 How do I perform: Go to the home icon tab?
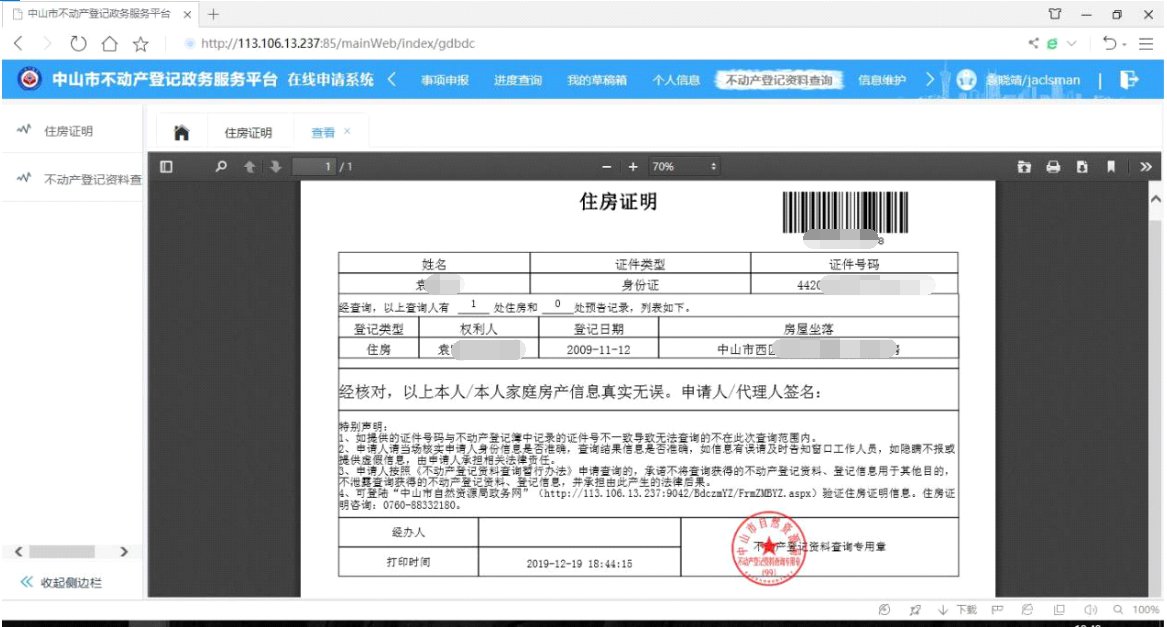tap(181, 132)
